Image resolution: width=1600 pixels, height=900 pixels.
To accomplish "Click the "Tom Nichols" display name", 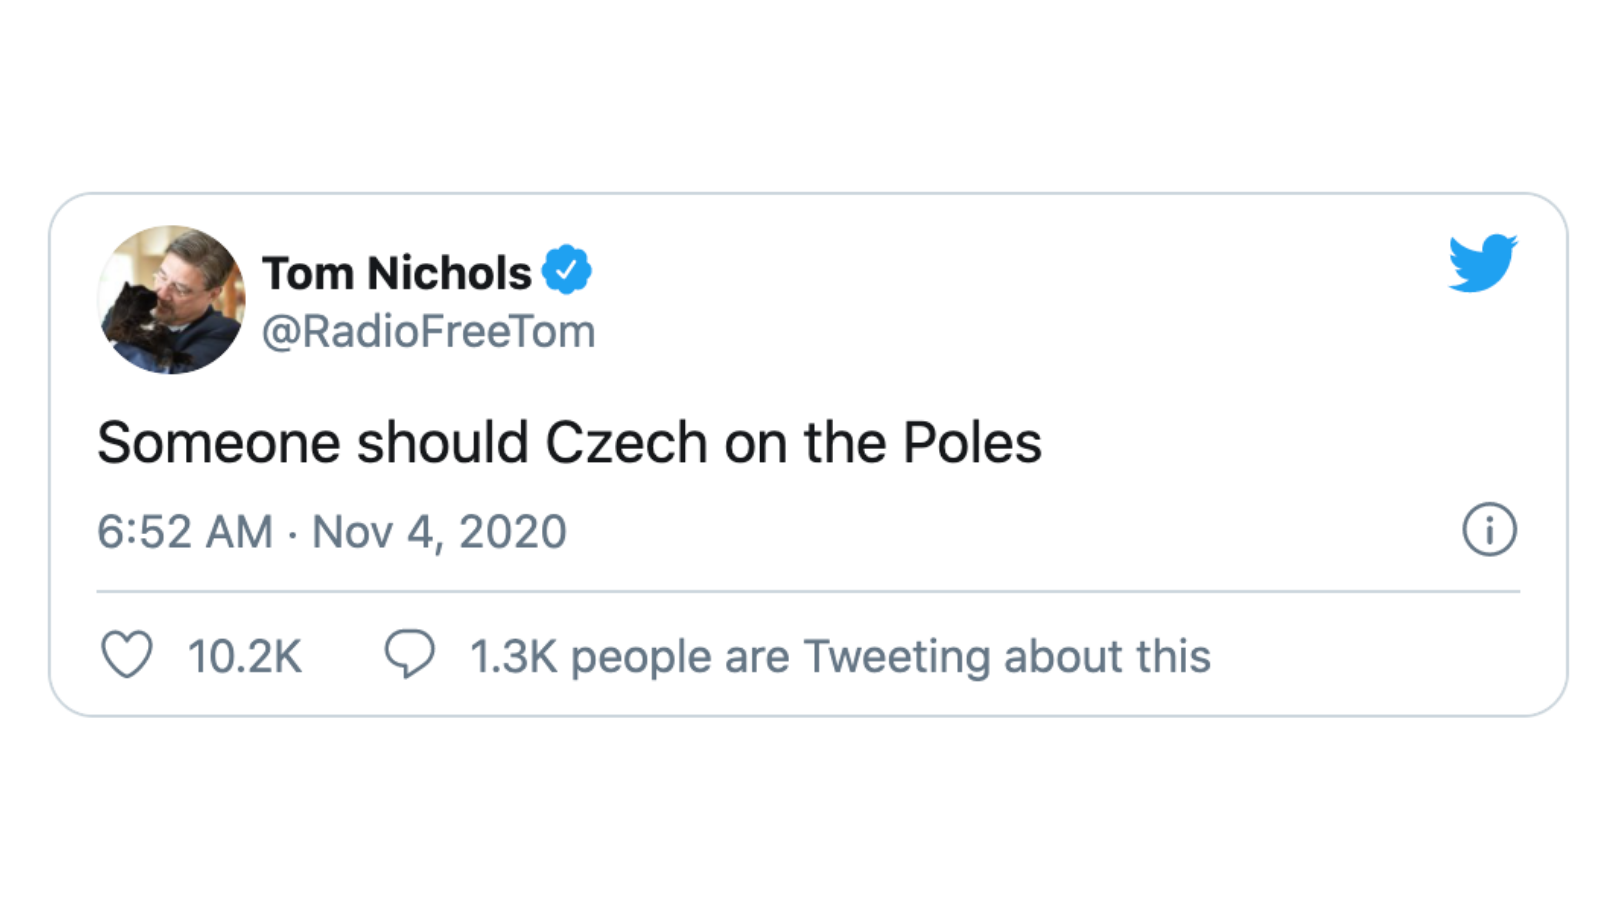I will pyautogui.click(x=396, y=273).
